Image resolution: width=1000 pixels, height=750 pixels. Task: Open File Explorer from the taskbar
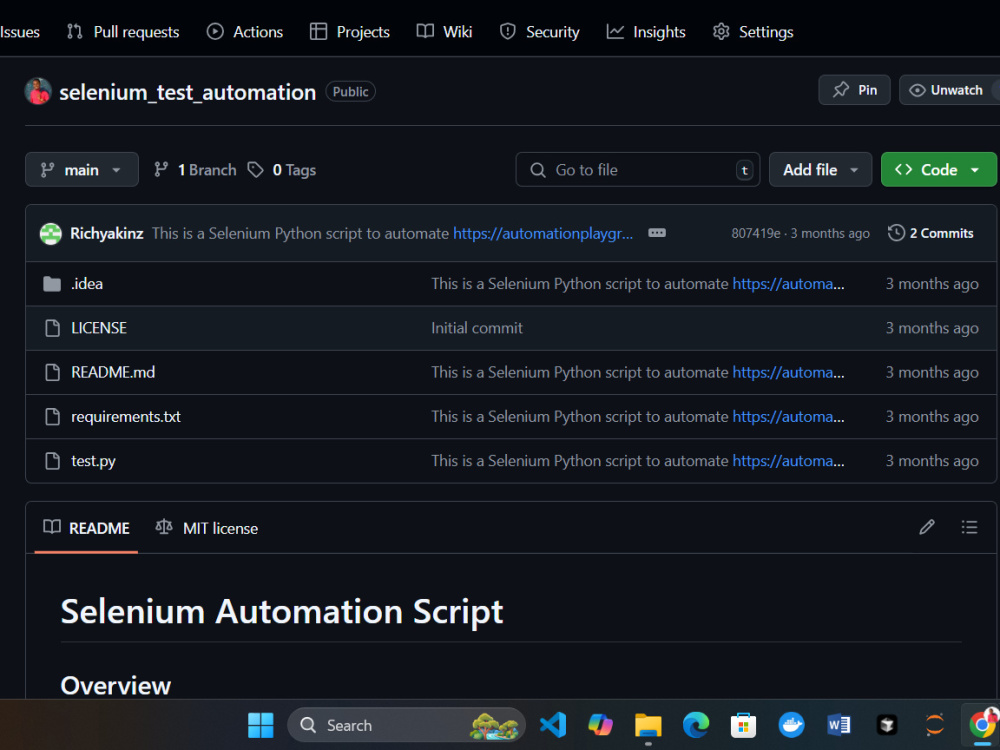coord(648,725)
